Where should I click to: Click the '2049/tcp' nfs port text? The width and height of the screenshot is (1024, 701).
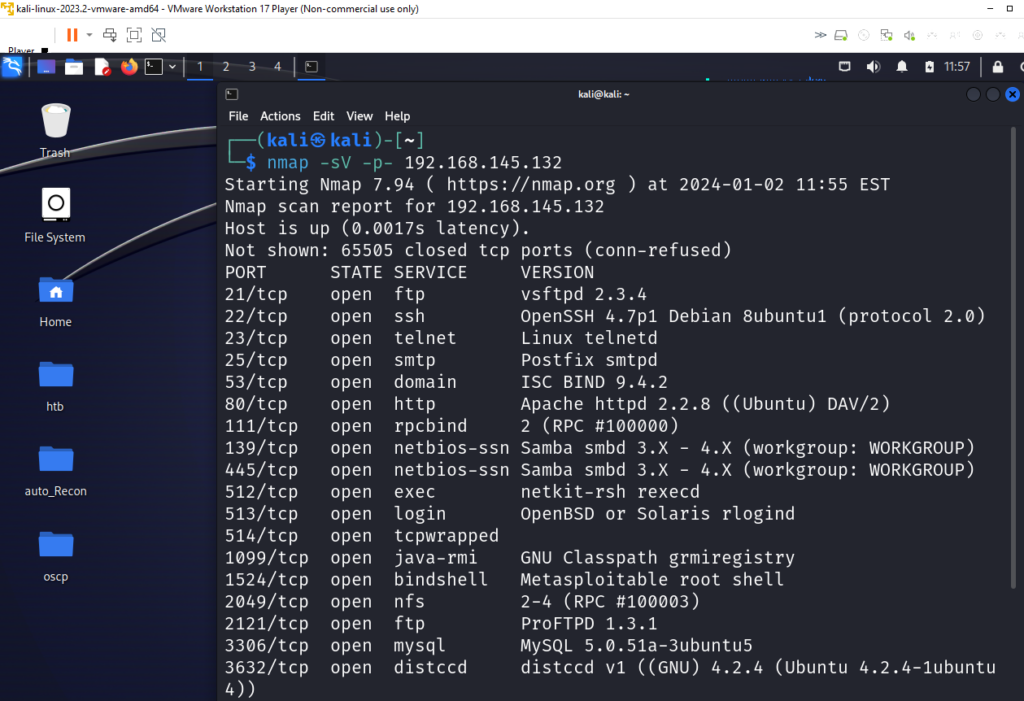266,602
